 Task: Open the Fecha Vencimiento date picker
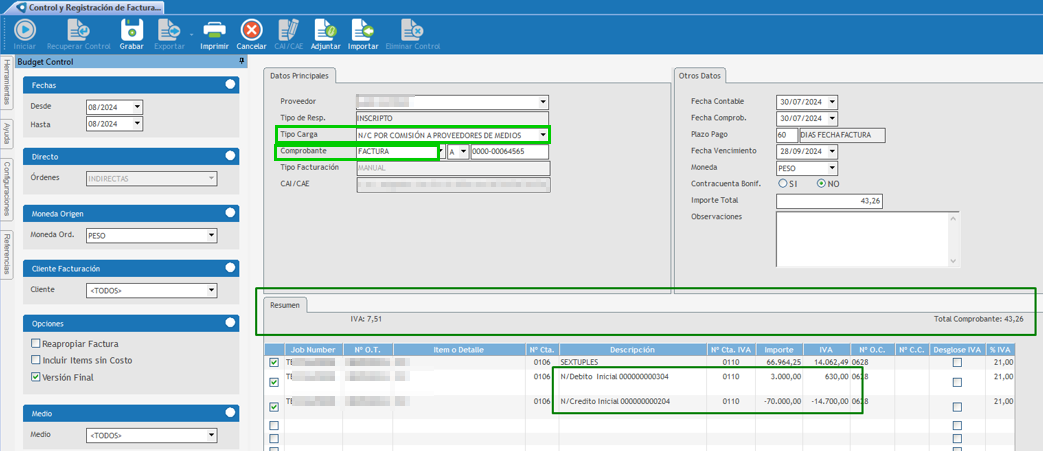(832, 152)
